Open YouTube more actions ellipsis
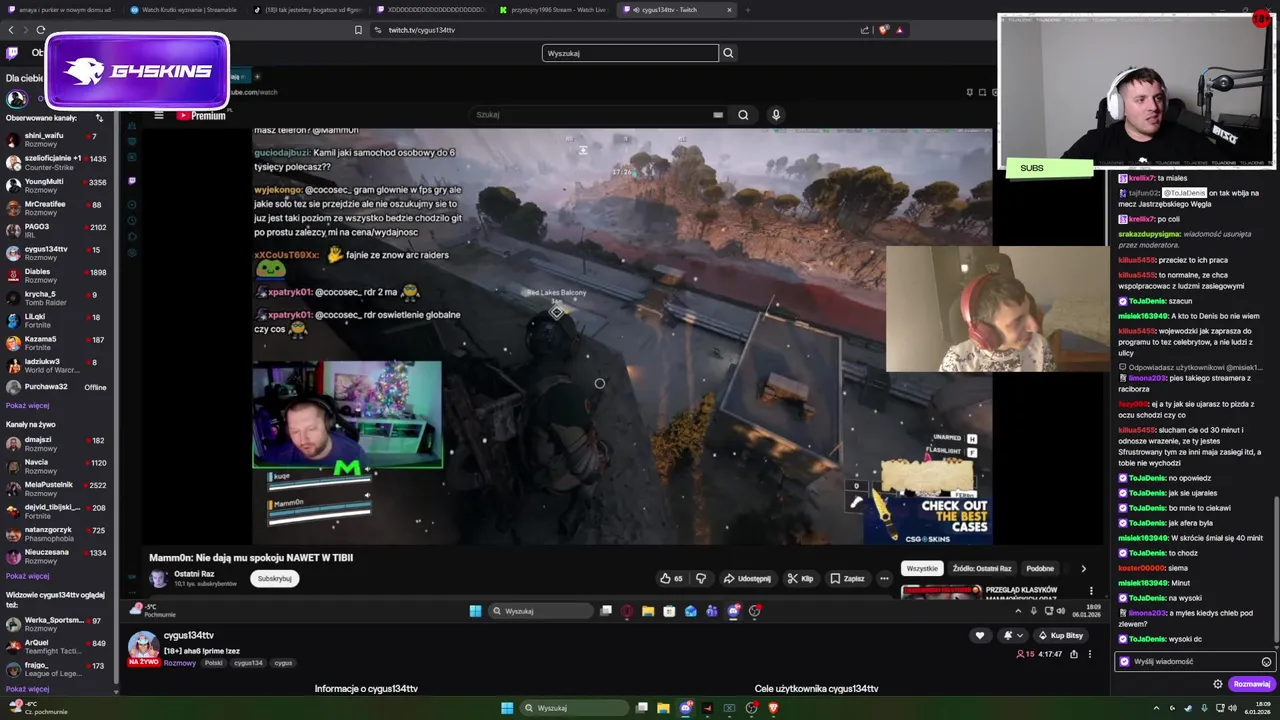The width and height of the screenshot is (1280, 720). point(884,578)
